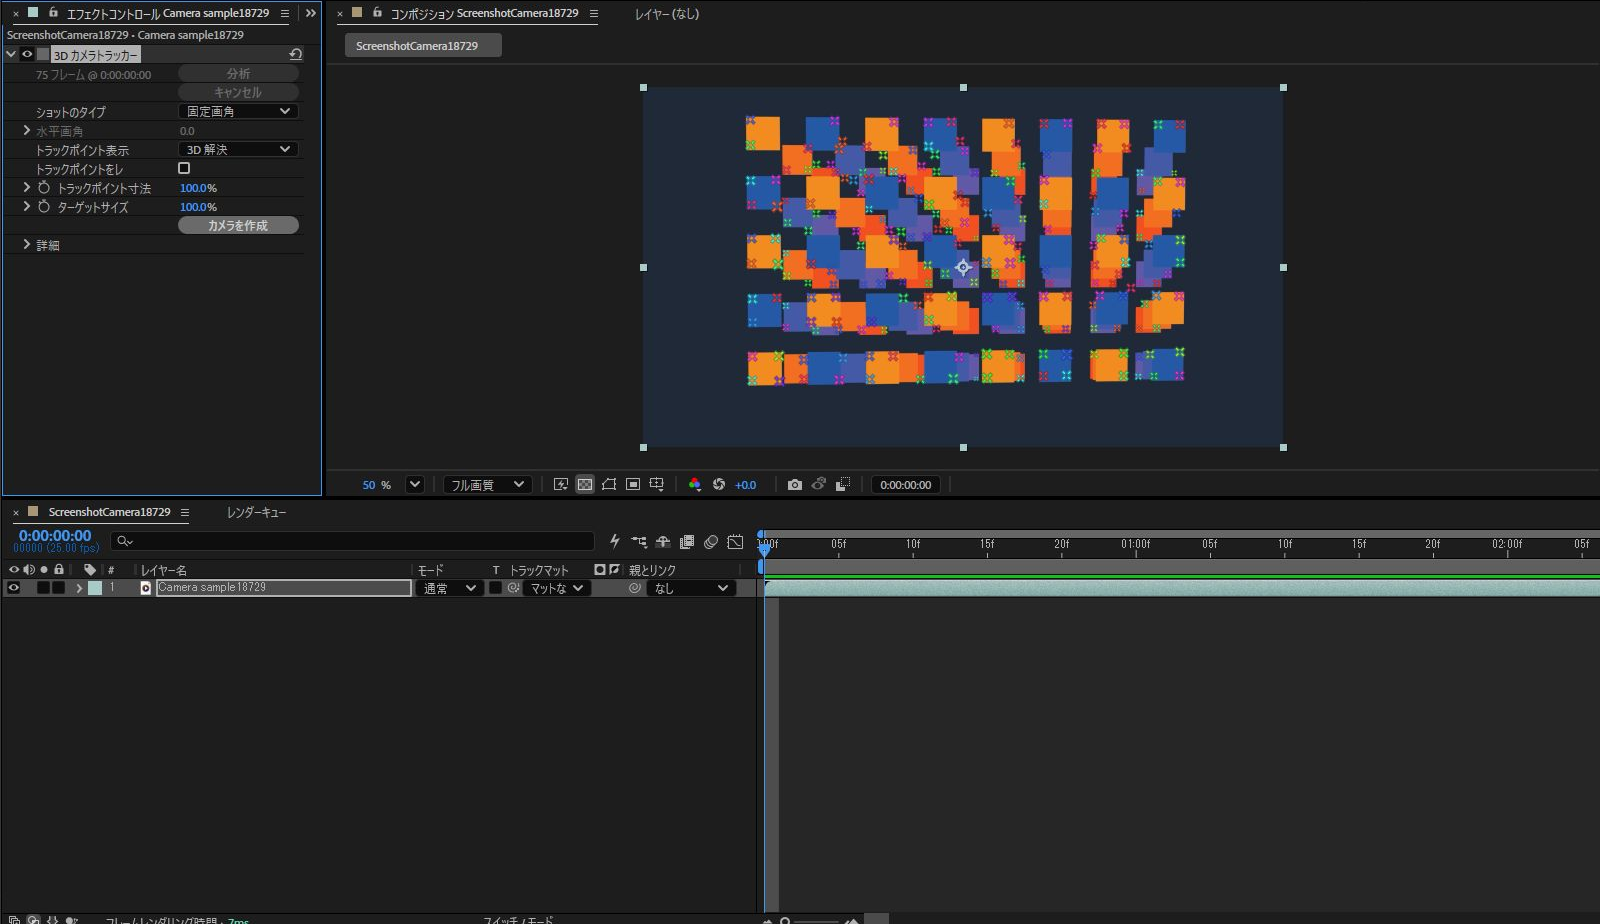Open magnification ratio dropdown arrow

click(x=415, y=484)
